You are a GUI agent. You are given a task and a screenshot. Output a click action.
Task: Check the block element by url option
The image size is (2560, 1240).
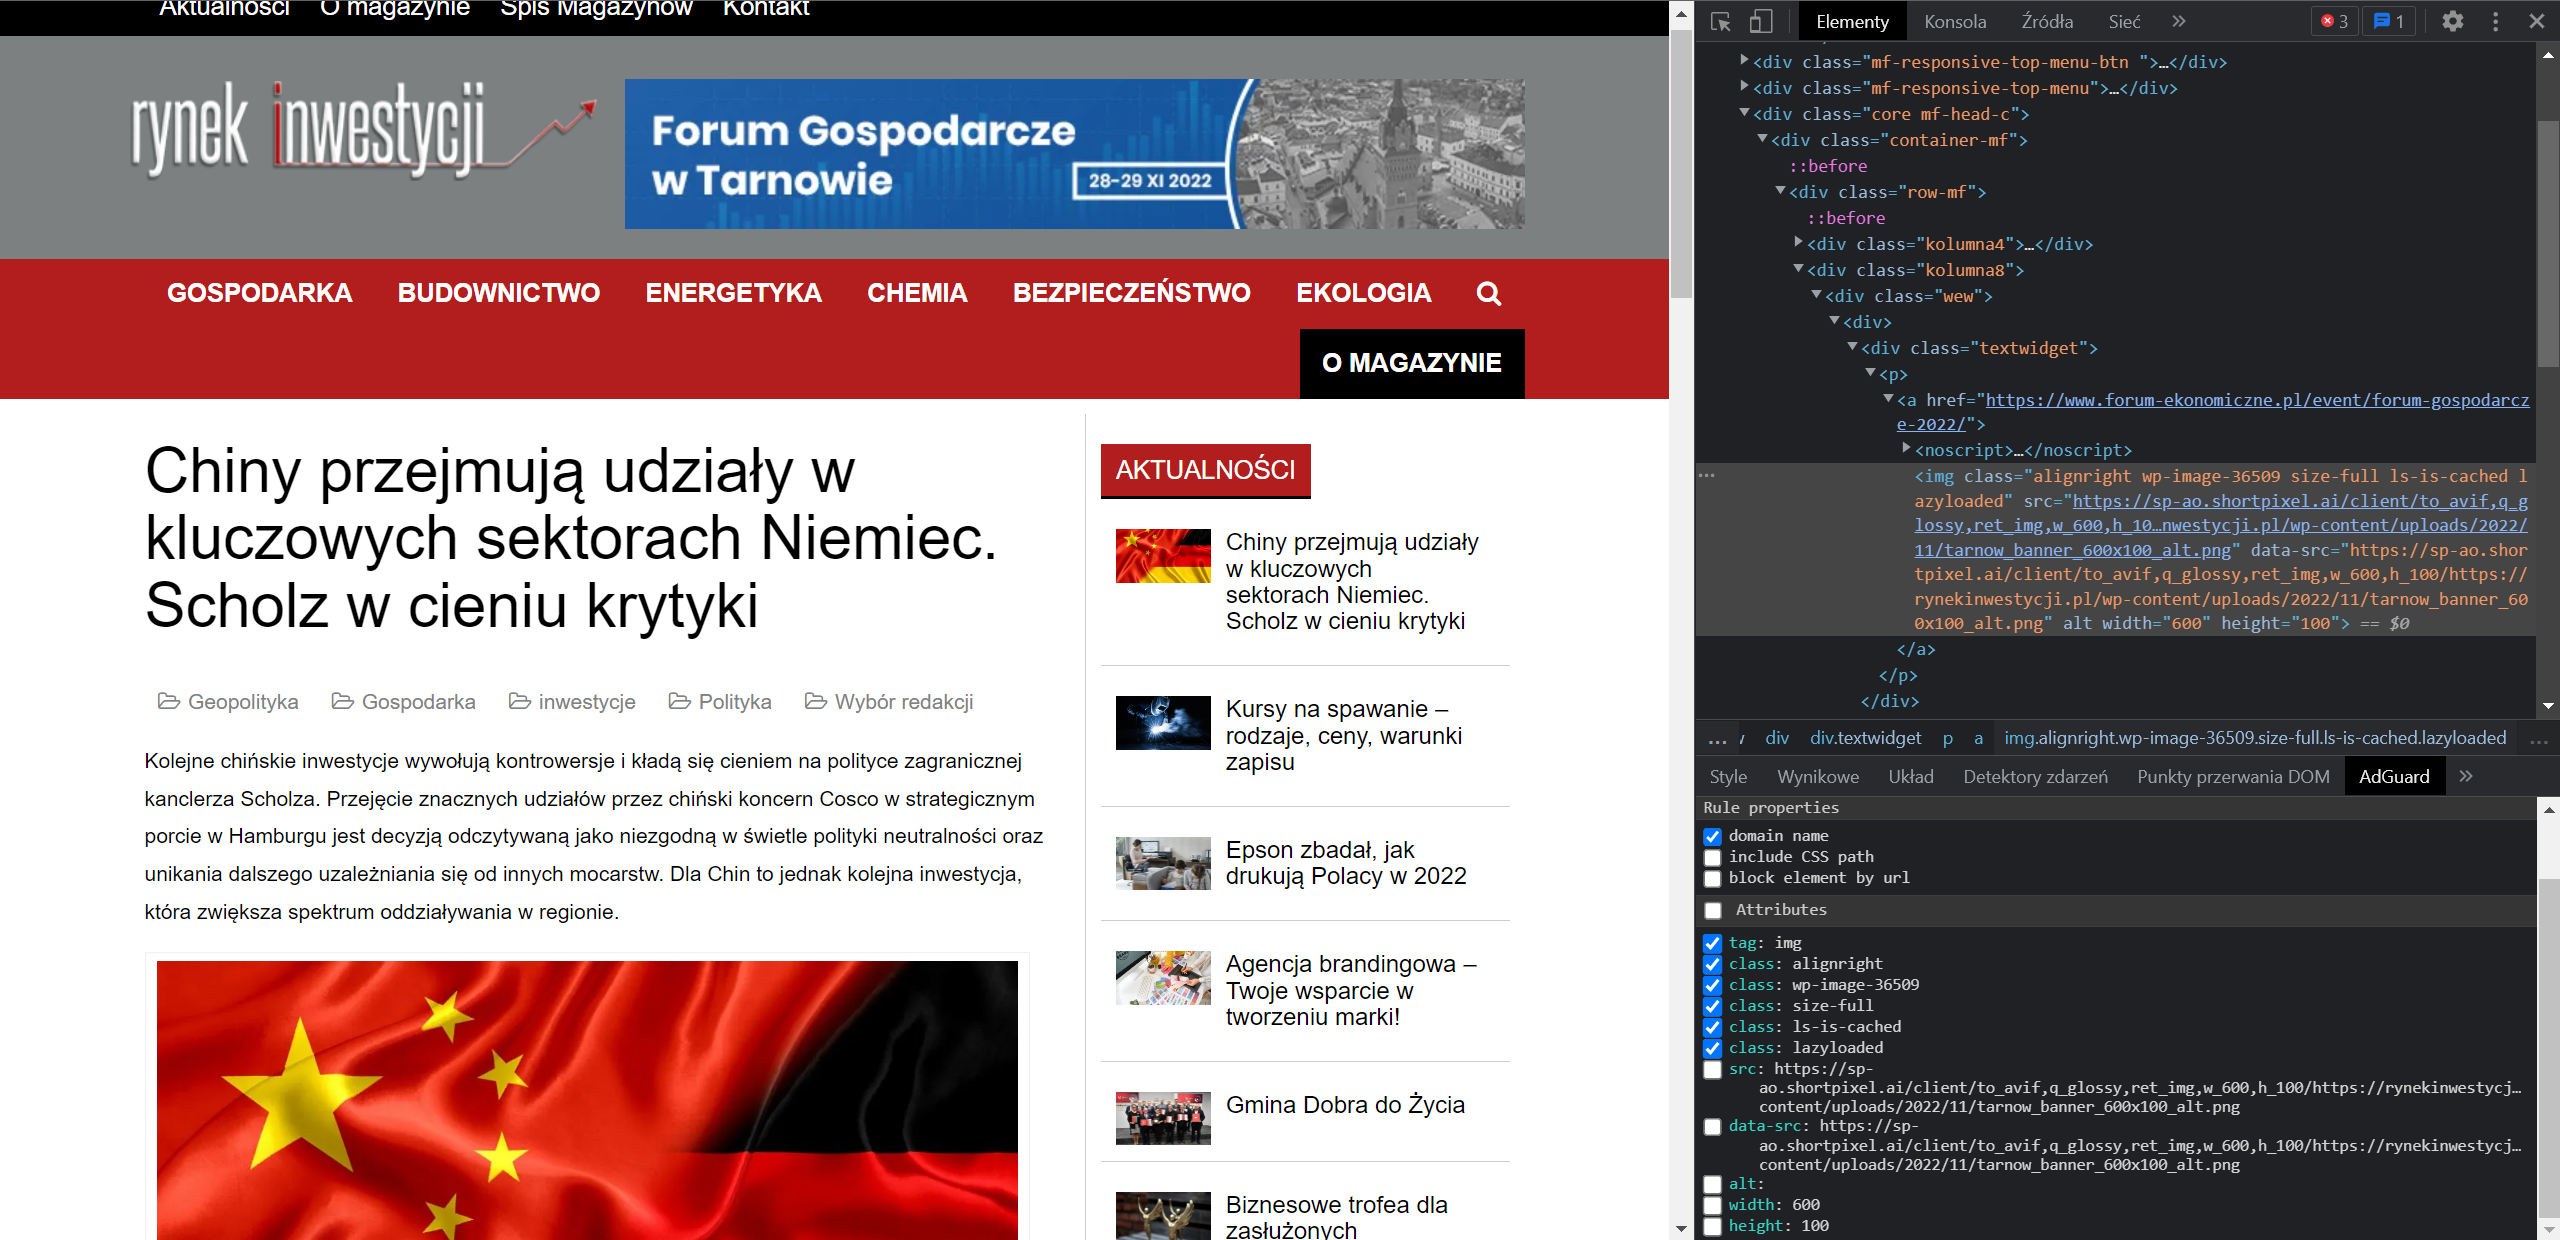tap(1714, 878)
